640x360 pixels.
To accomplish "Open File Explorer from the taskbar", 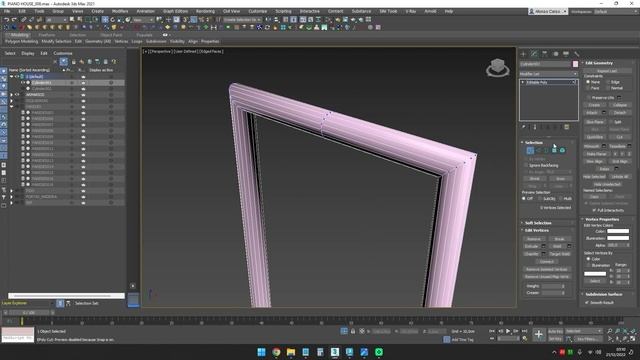I will point(291,352).
